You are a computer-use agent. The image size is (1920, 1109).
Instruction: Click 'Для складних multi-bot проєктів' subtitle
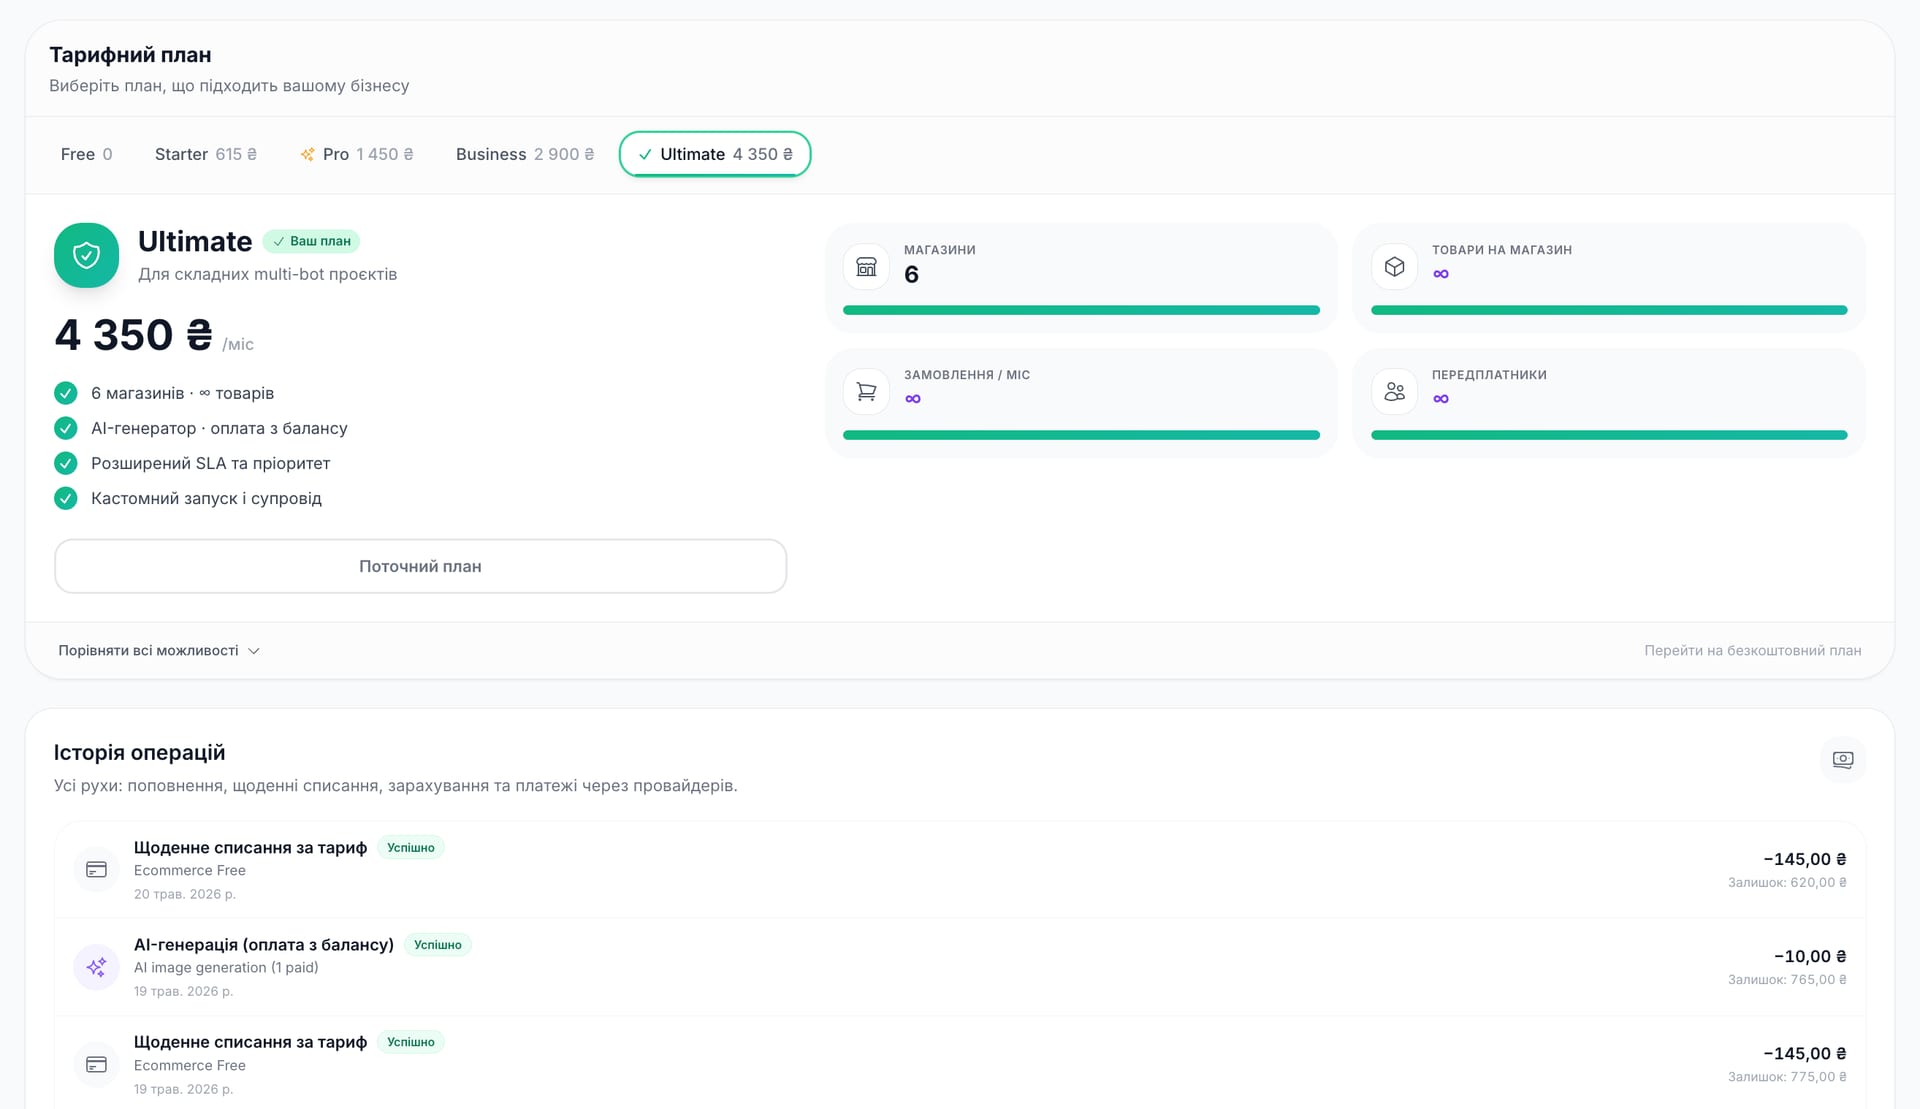[x=267, y=274]
